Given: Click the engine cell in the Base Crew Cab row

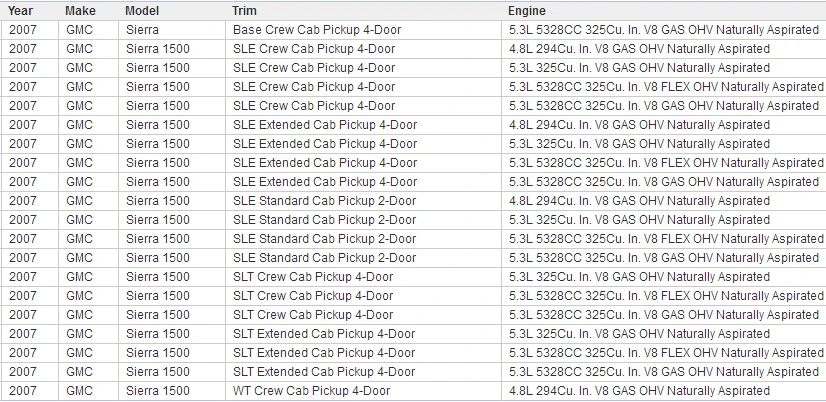Looking at the screenshot, I should (x=664, y=30).
